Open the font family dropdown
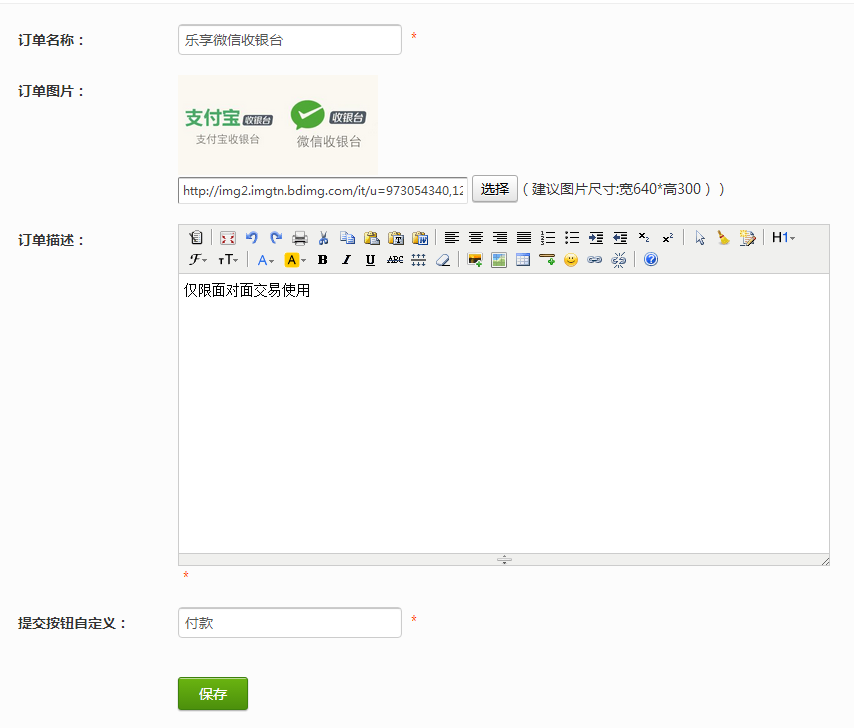Viewport: 854px width, 728px height. 198,260
